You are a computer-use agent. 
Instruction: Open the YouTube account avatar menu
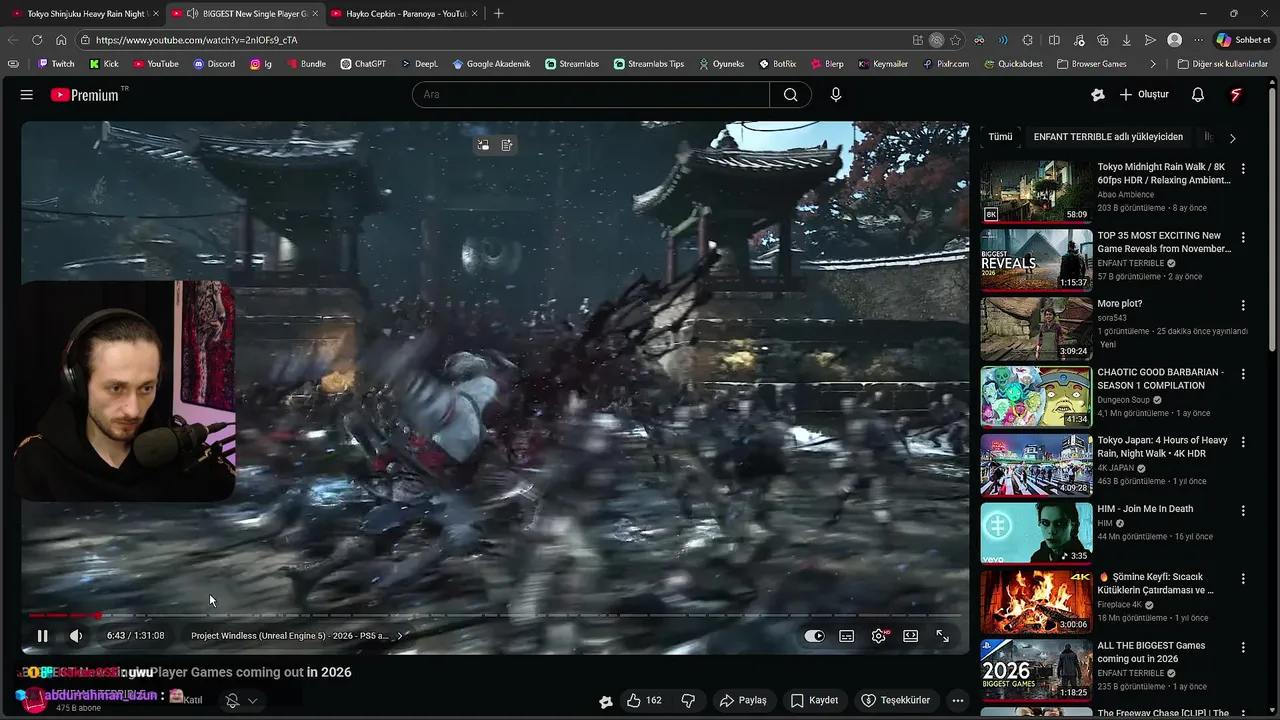point(1236,95)
